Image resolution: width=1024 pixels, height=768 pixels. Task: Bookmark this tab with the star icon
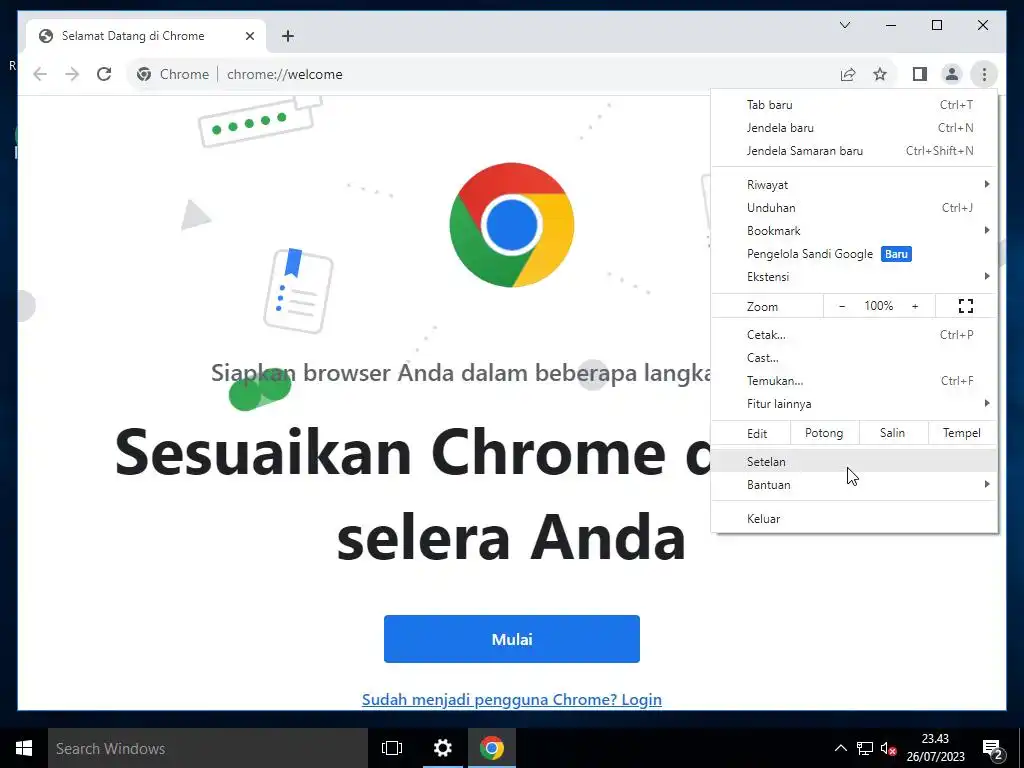[x=880, y=74]
